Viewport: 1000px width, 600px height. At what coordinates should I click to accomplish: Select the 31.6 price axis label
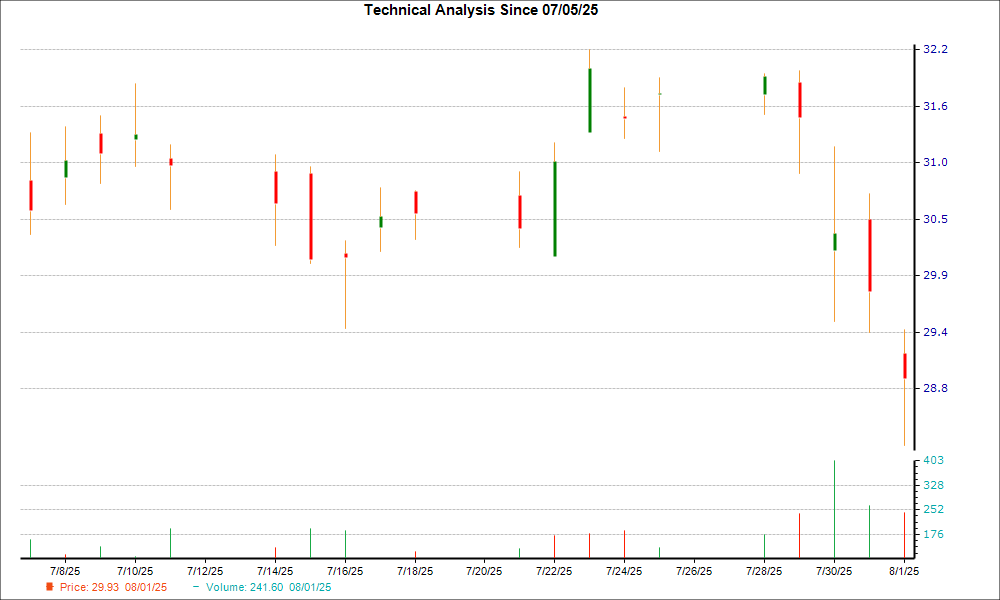point(936,106)
